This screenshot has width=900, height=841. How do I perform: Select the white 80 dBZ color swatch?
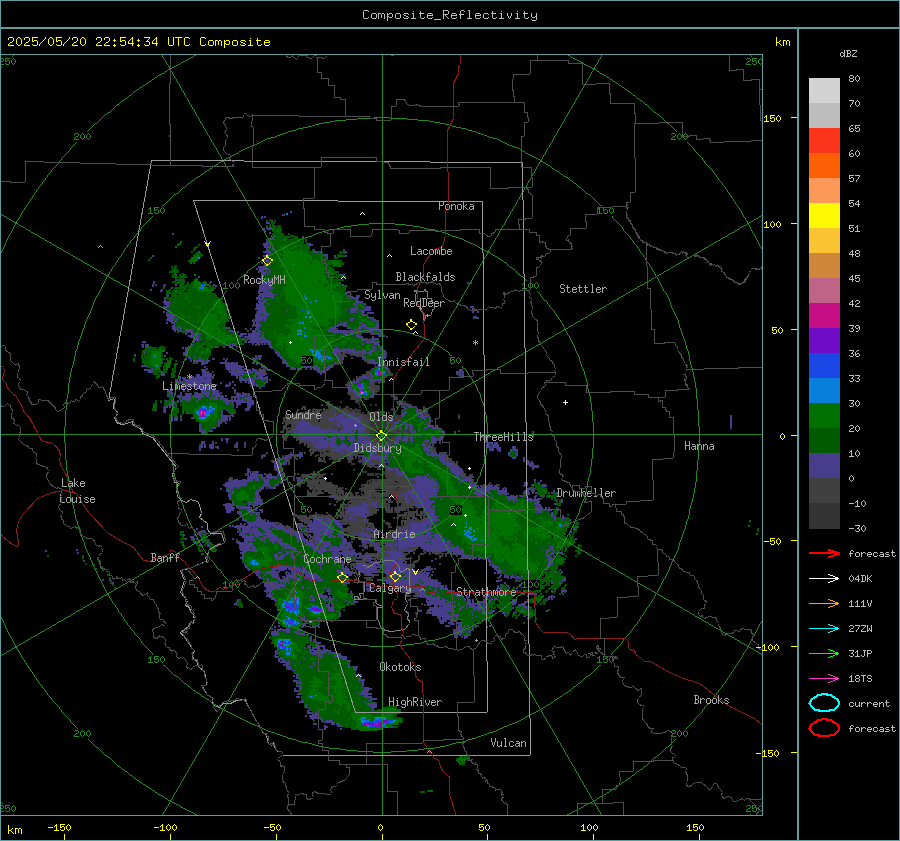(x=824, y=91)
